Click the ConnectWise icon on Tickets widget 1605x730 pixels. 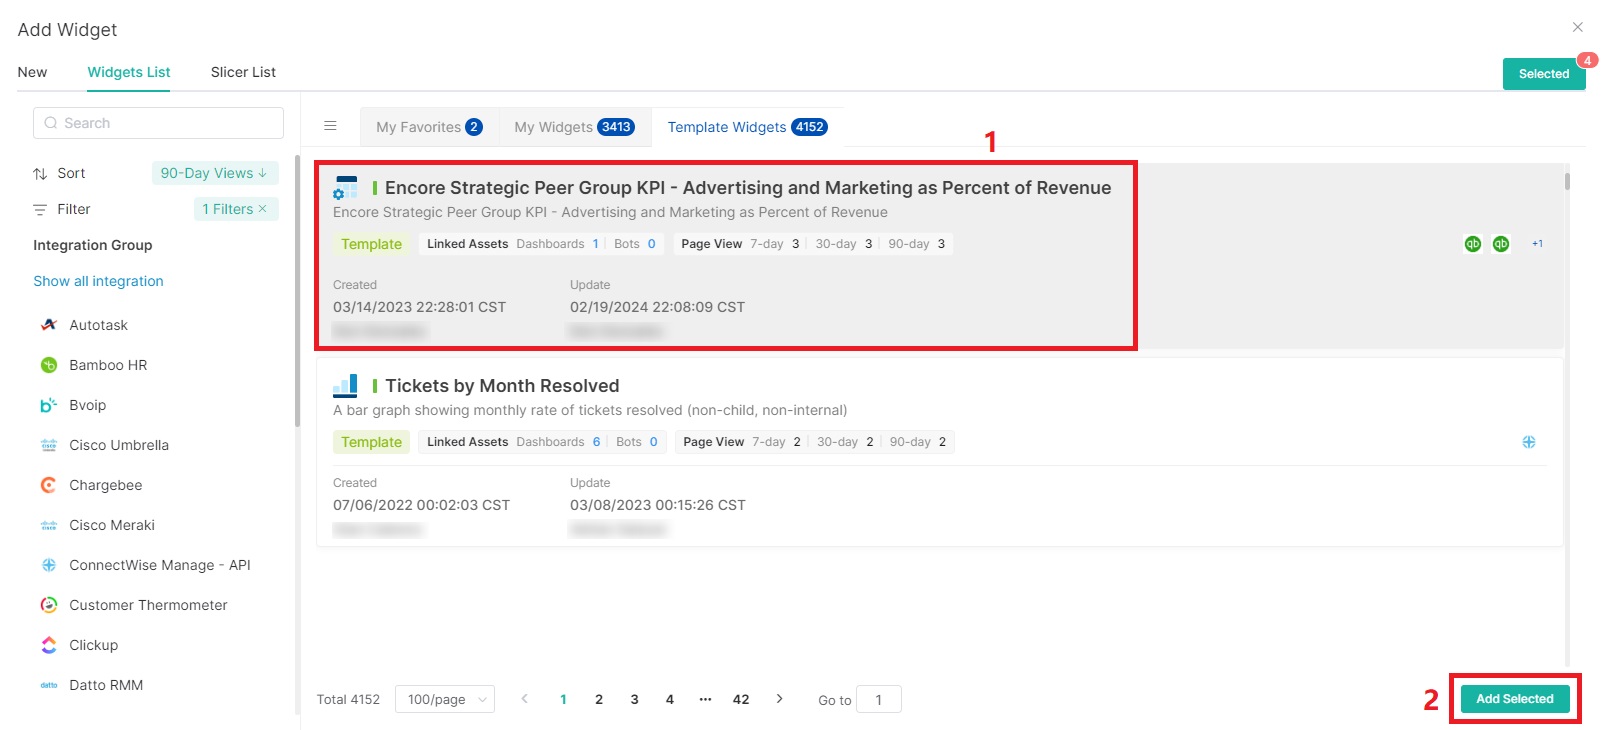[1528, 442]
